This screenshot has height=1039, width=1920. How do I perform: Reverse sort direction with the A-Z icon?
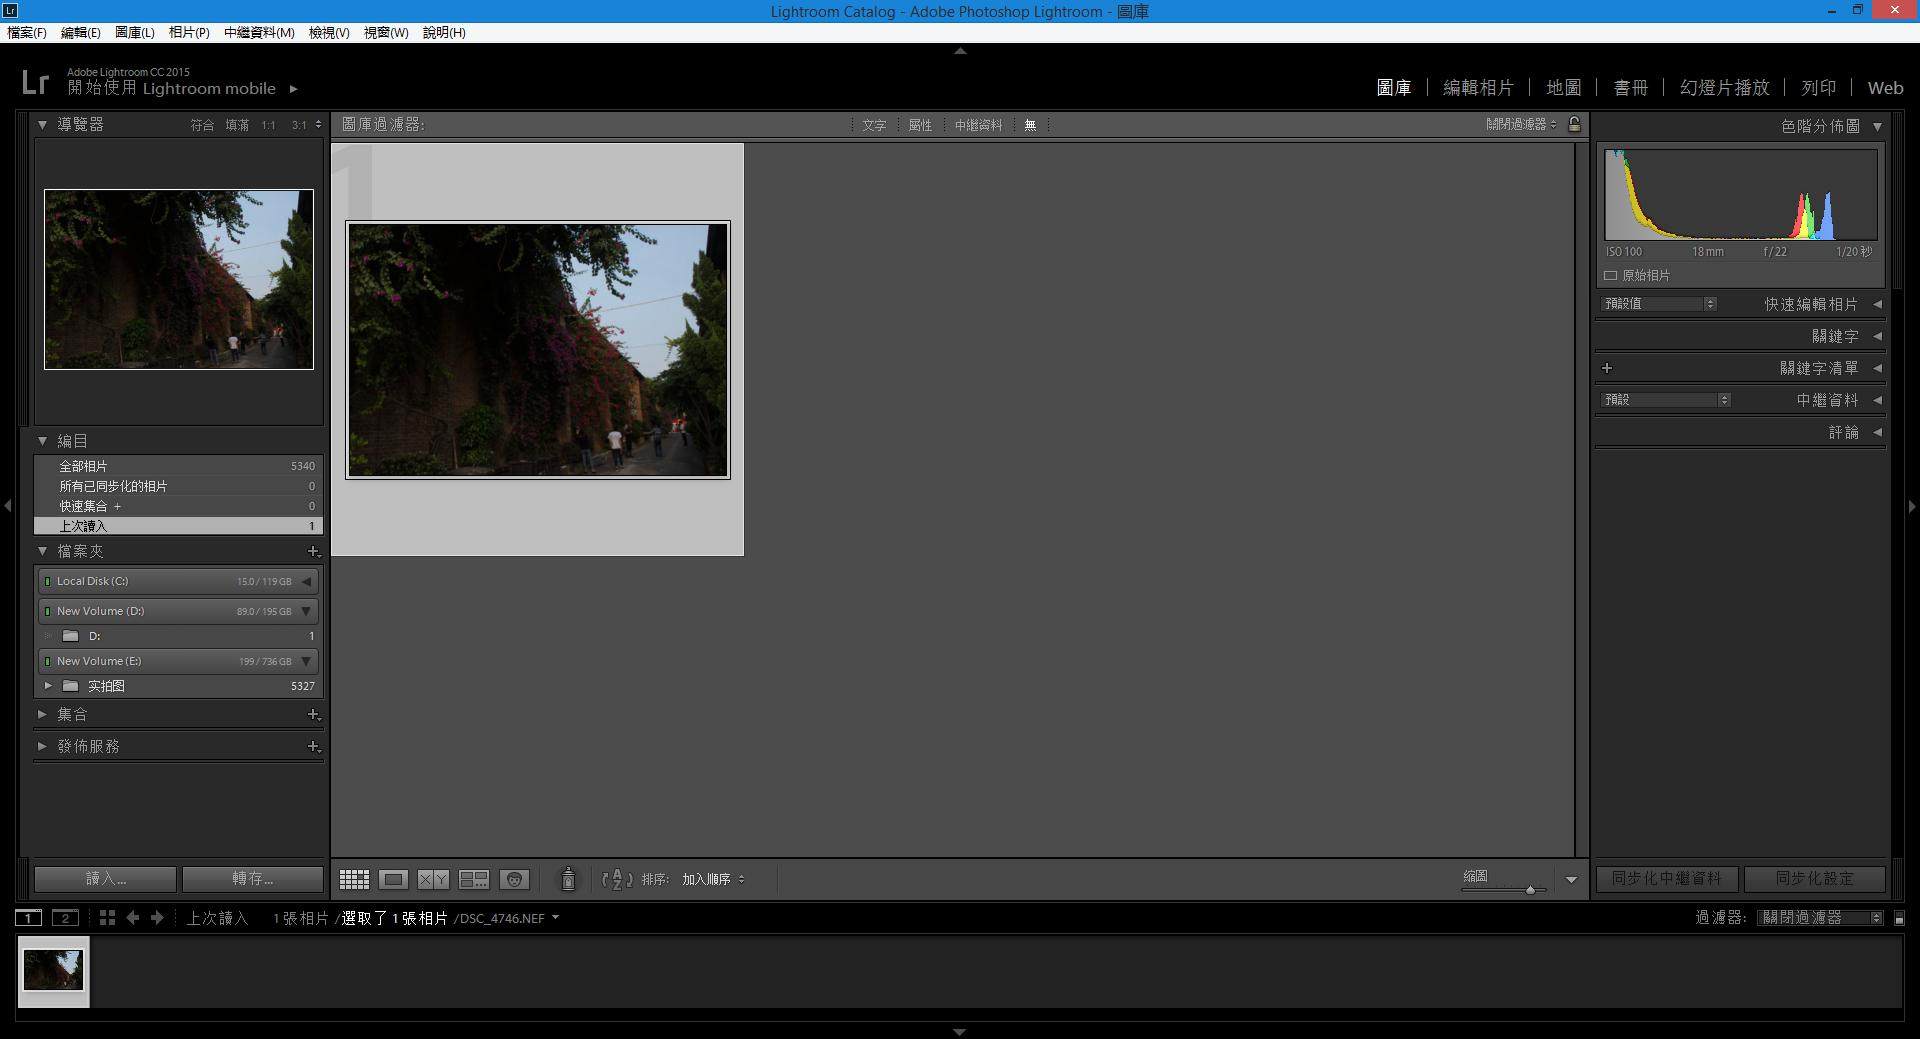pyautogui.click(x=617, y=879)
